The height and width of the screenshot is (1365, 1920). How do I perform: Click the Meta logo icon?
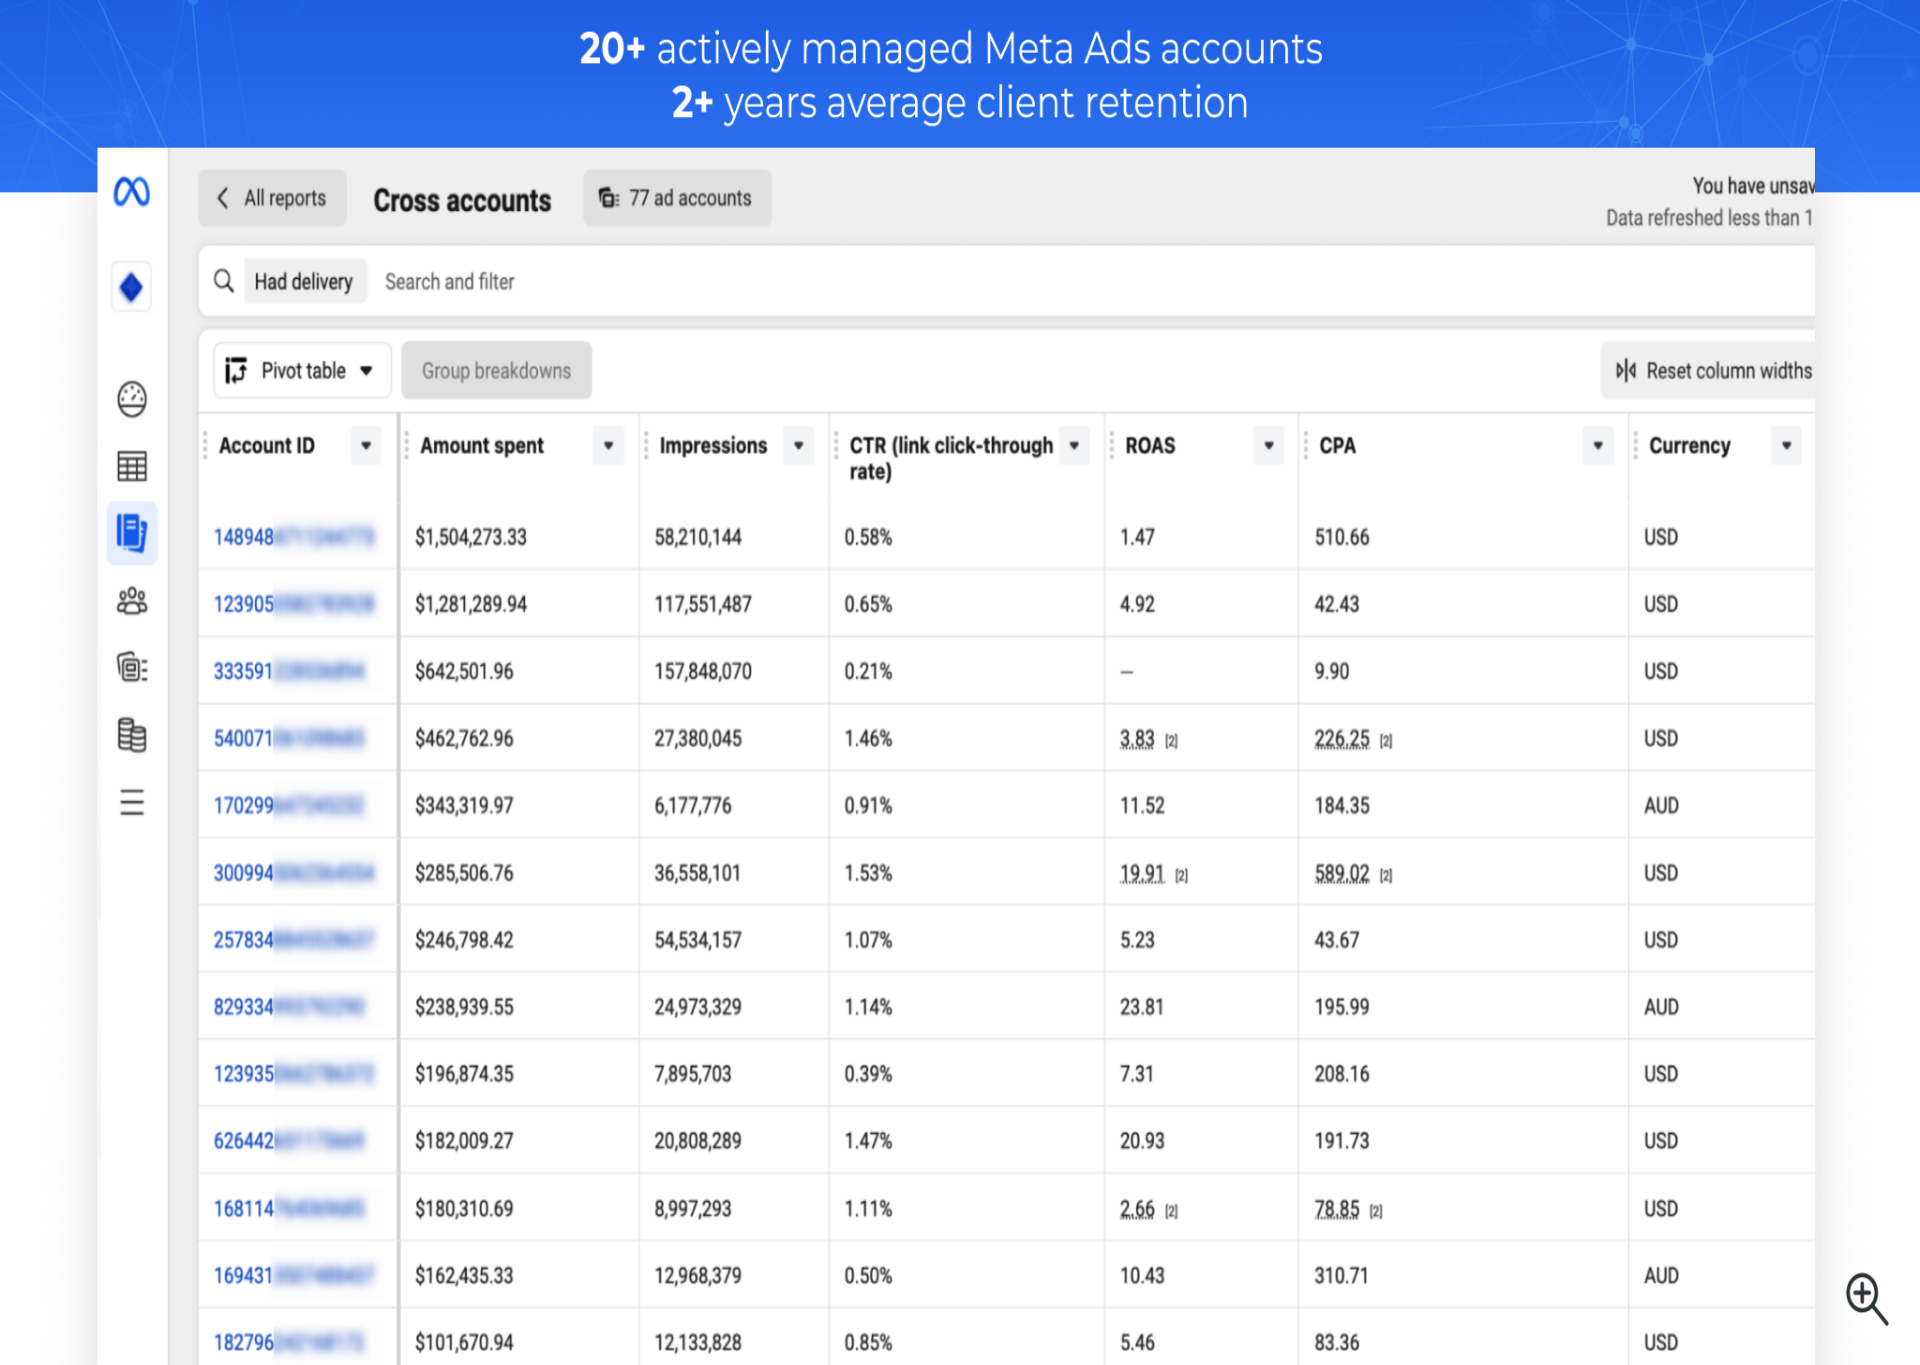coord(131,192)
